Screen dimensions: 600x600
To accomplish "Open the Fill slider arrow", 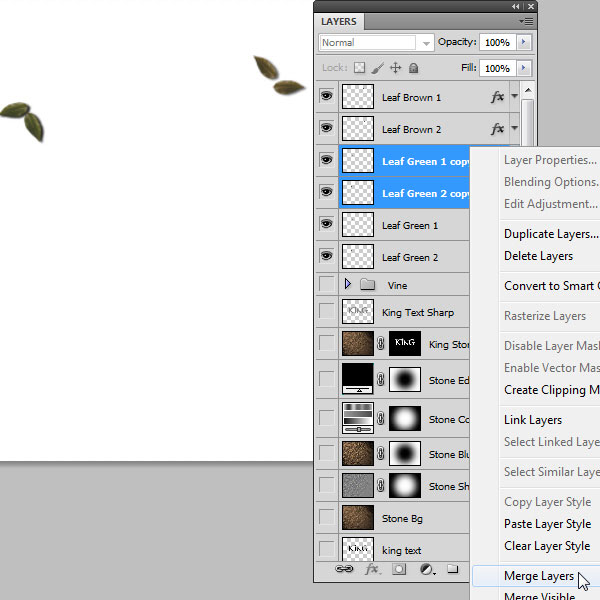I will pyautogui.click(x=523, y=68).
